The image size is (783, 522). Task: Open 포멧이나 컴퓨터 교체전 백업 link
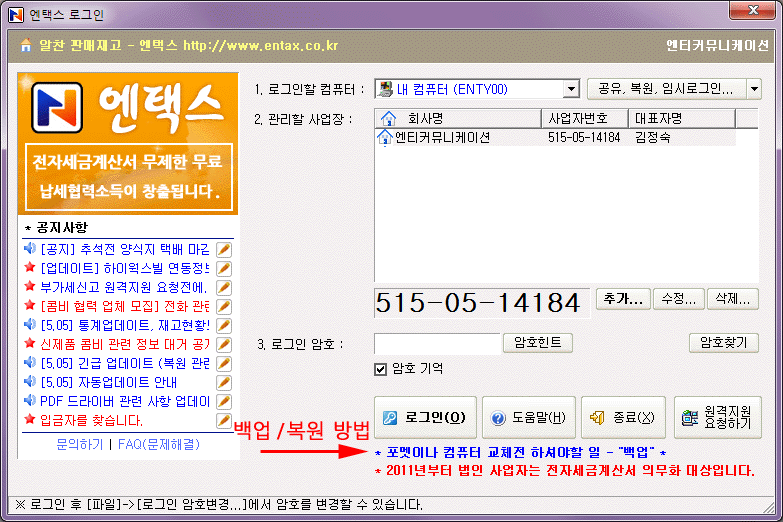coord(520,453)
